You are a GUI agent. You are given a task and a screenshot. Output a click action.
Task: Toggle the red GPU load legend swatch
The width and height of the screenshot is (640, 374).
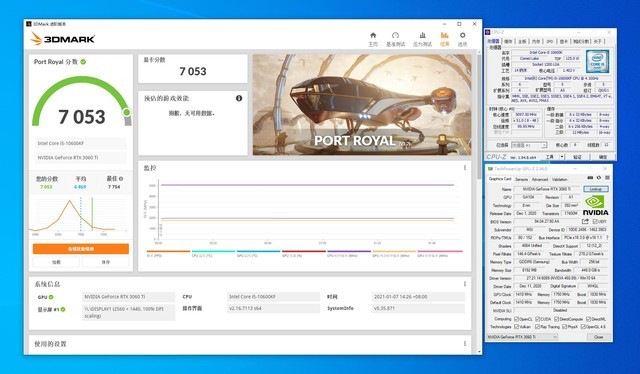pyautogui.click(x=304, y=252)
